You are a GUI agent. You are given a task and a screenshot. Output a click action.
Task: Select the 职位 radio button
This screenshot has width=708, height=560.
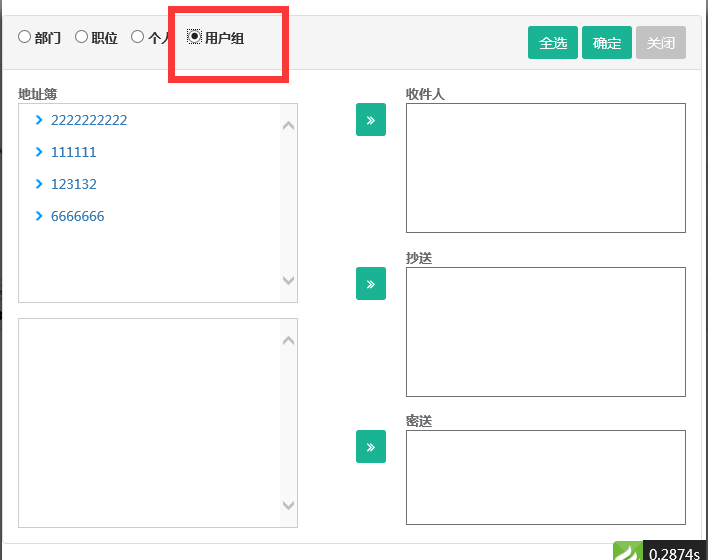coord(81,37)
